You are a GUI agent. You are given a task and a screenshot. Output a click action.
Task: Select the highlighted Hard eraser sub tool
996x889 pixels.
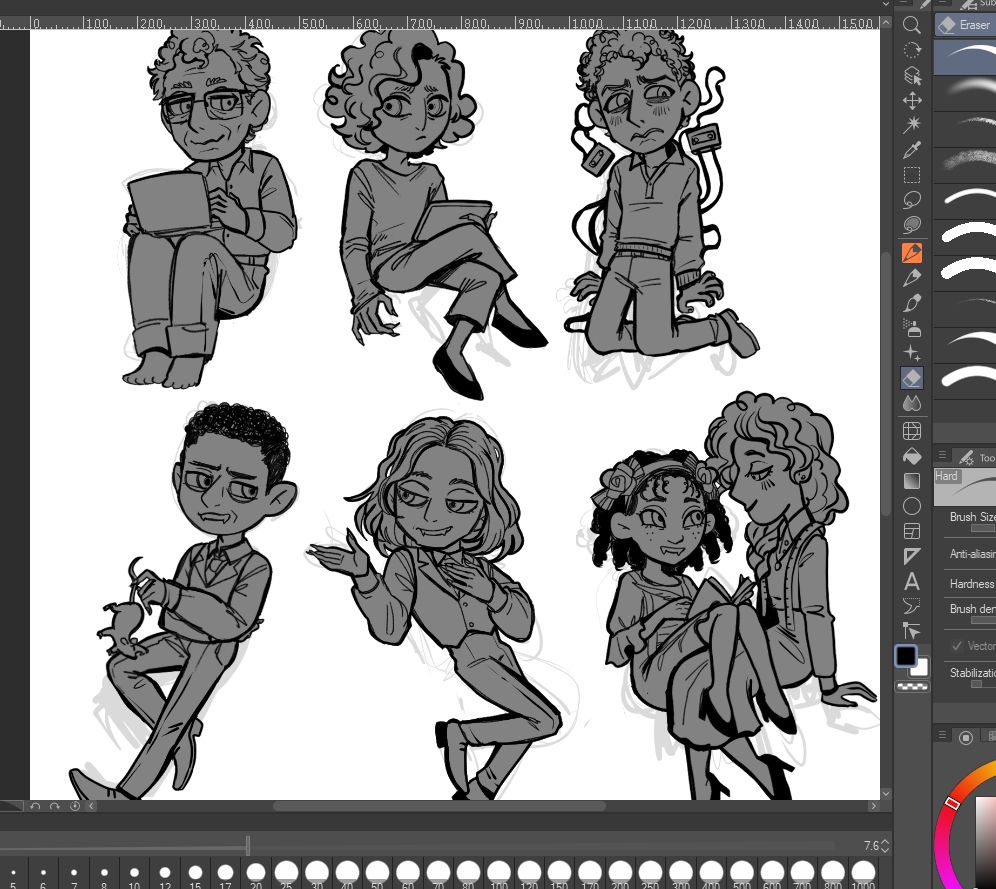click(x=965, y=57)
